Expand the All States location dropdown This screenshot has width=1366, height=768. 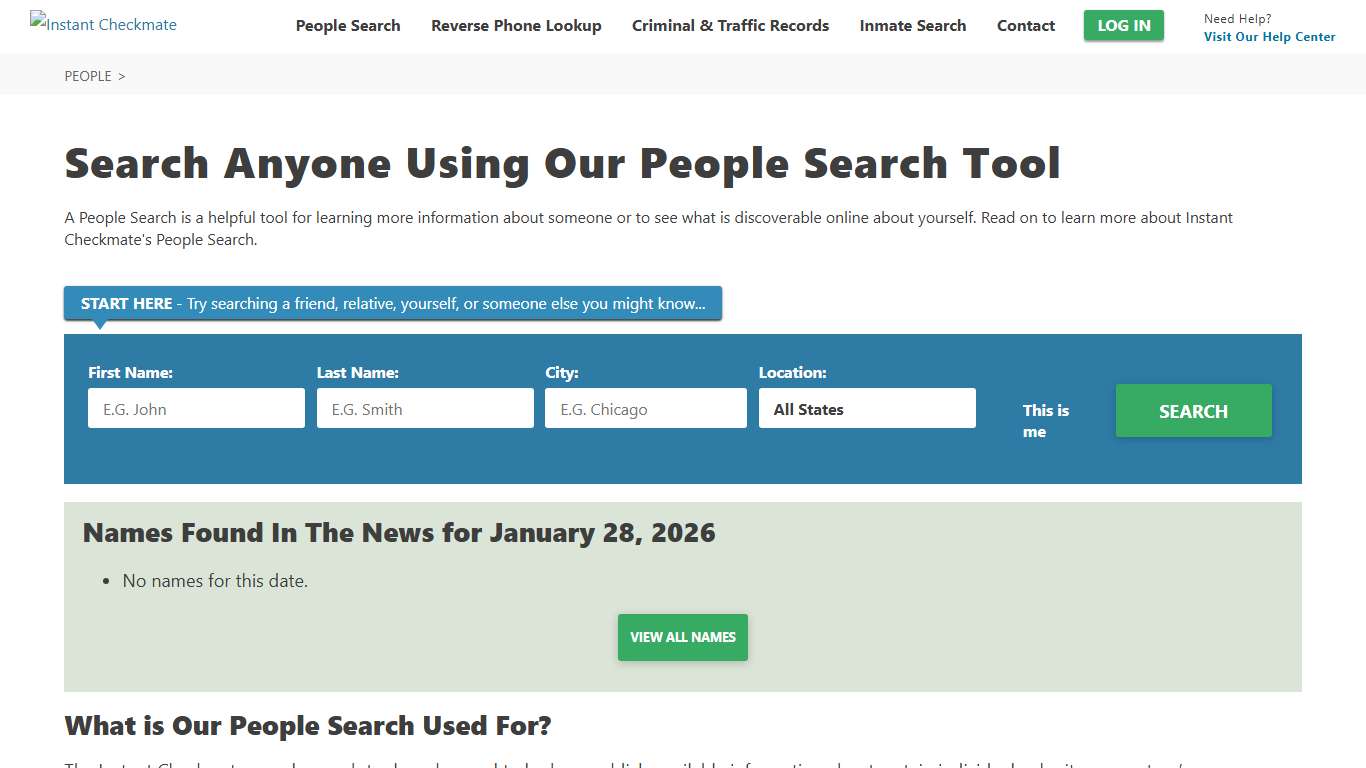pyautogui.click(x=867, y=408)
